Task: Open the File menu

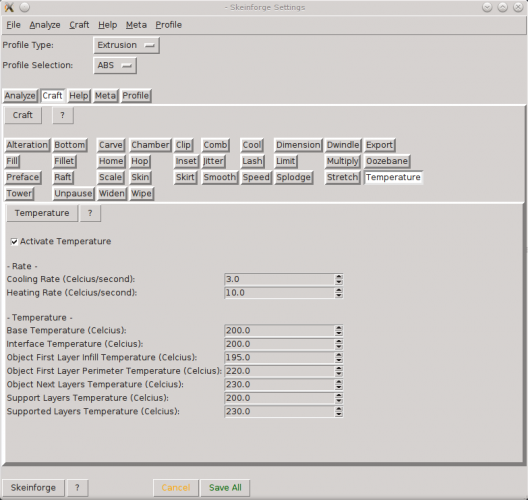Action: [13, 25]
